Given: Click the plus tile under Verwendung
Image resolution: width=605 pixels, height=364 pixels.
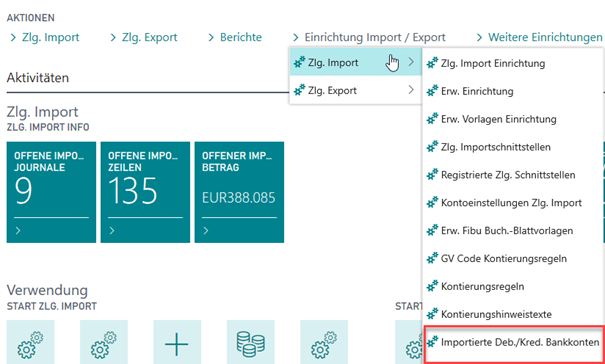Looking at the screenshot, I should [177, 342].
